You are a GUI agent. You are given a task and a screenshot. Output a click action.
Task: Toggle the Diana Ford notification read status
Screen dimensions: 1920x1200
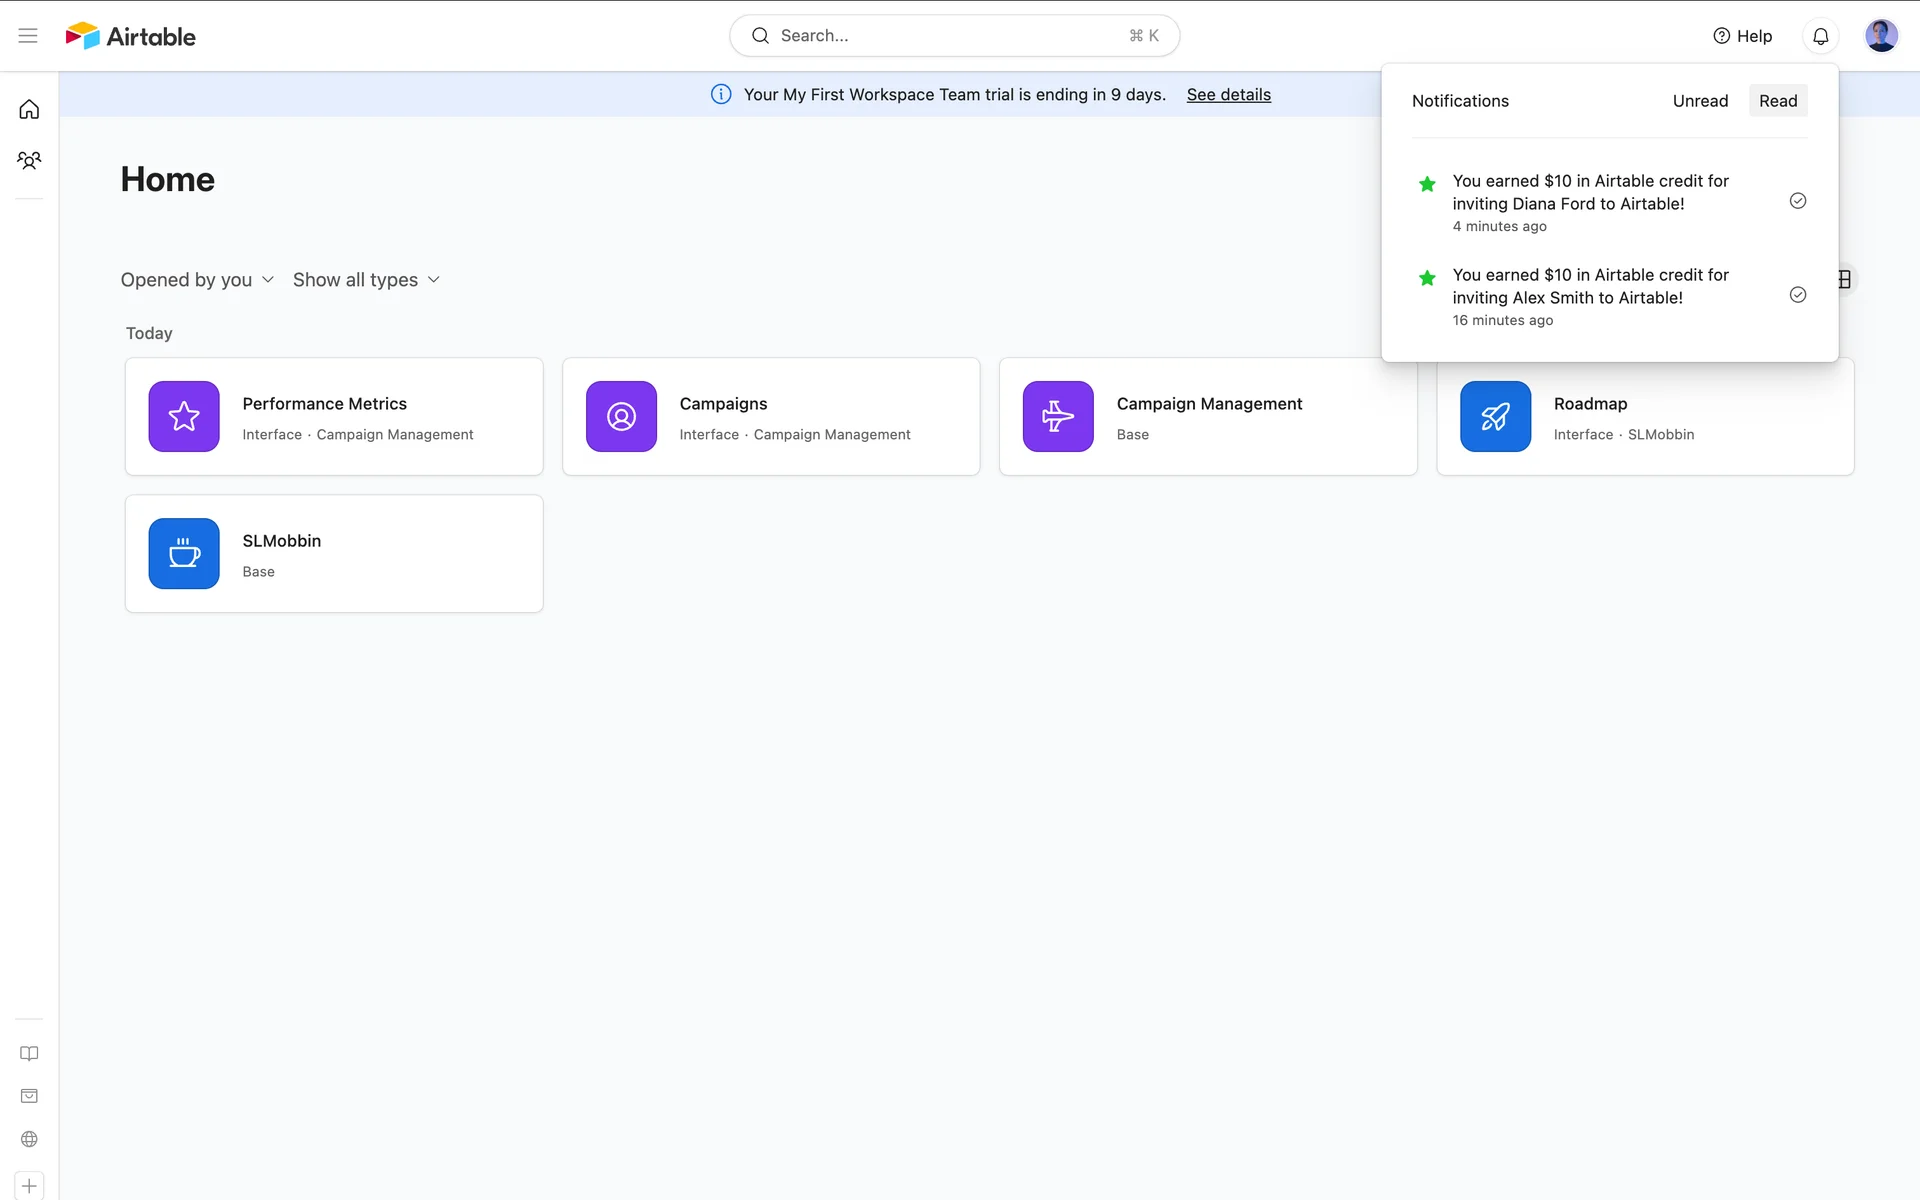(x=1797, y=201)
